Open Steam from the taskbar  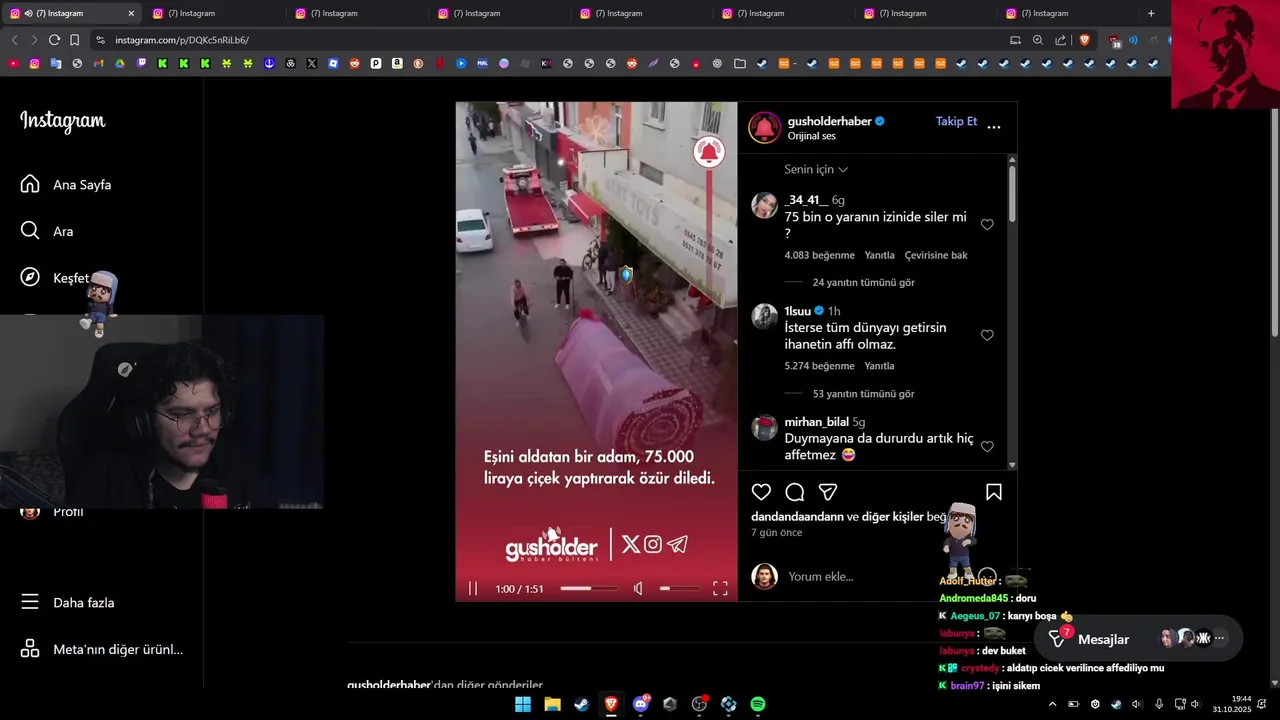pyautogui.click(x=582, y=704)
